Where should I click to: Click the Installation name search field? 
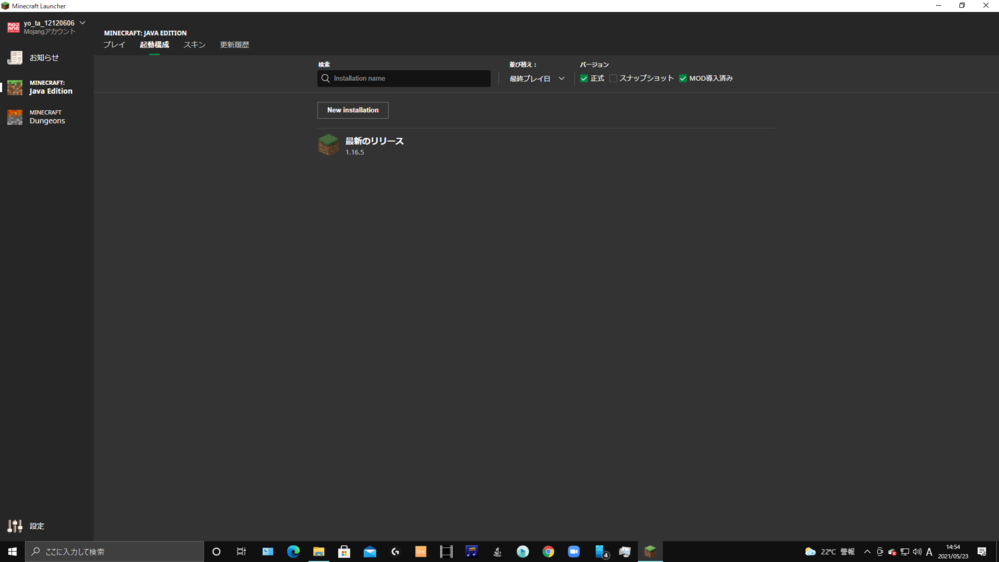pos(404,78)
